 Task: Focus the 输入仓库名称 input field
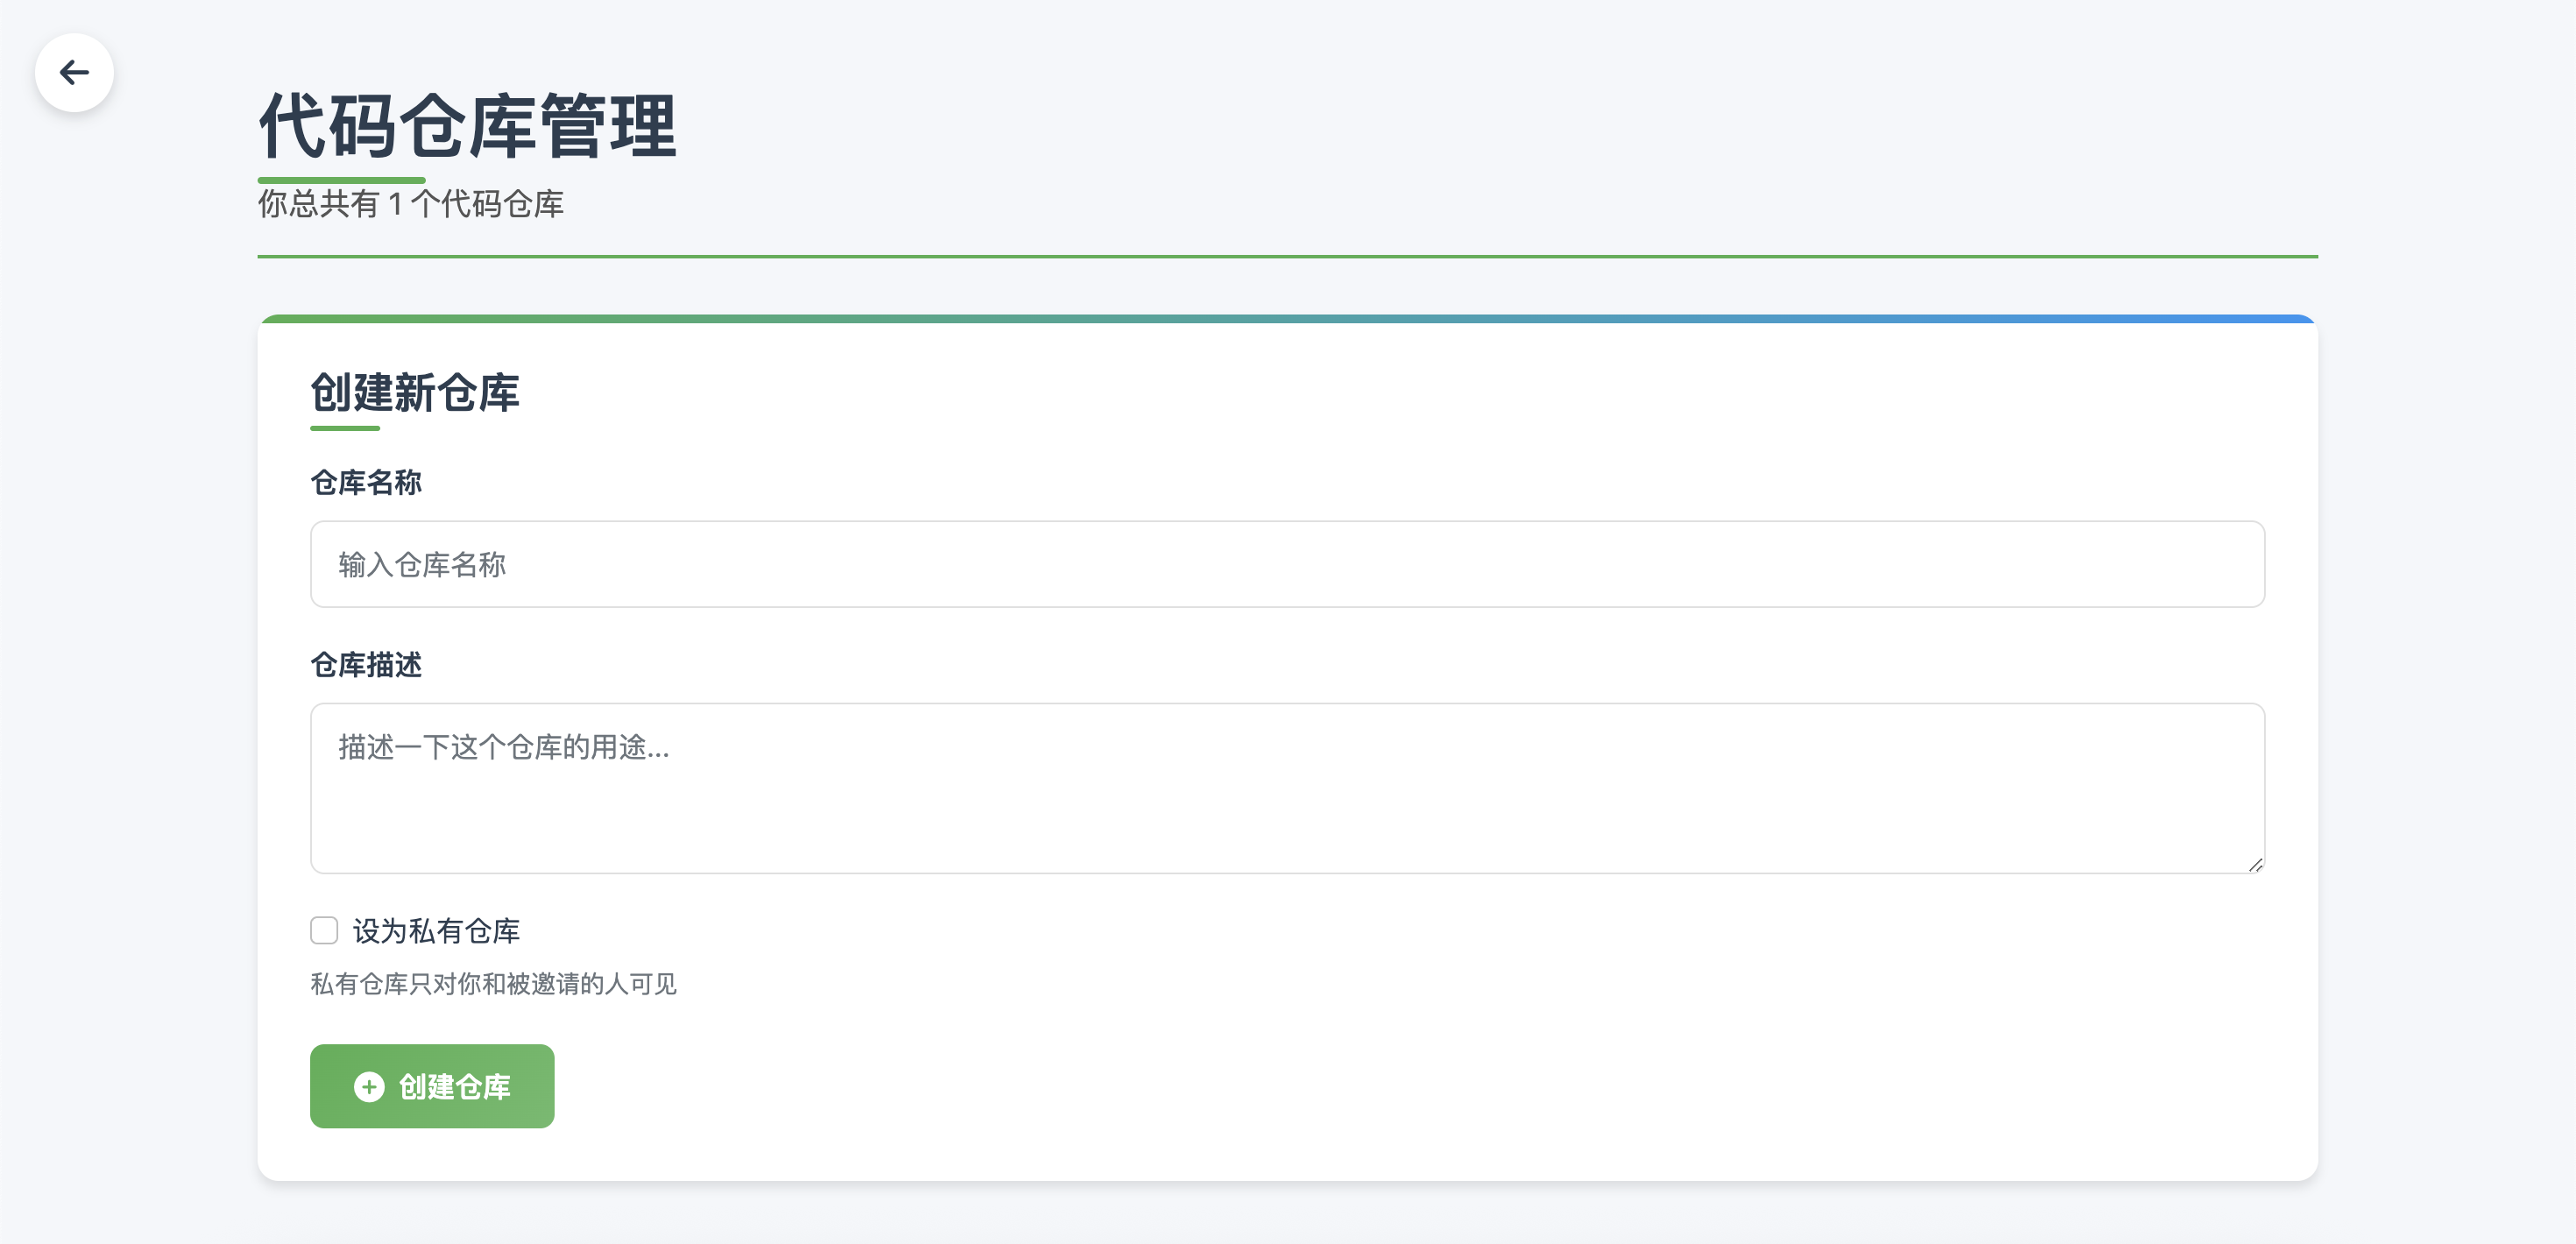tap(1287, 564)
